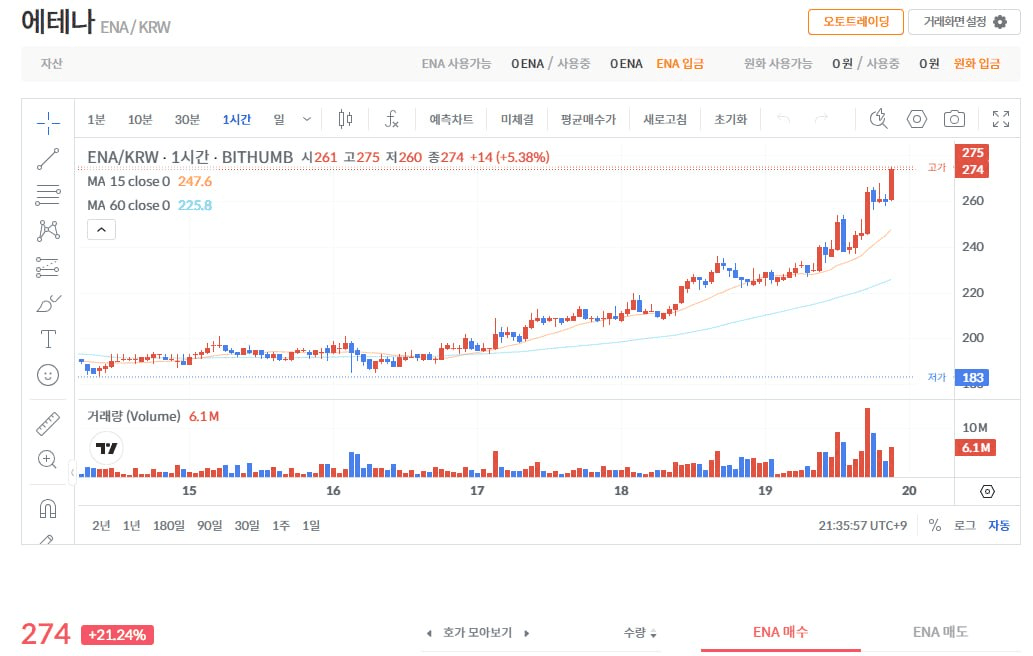1033x656 pixels.
Task: Open the fx indicators menu
Action: (391, 119)
